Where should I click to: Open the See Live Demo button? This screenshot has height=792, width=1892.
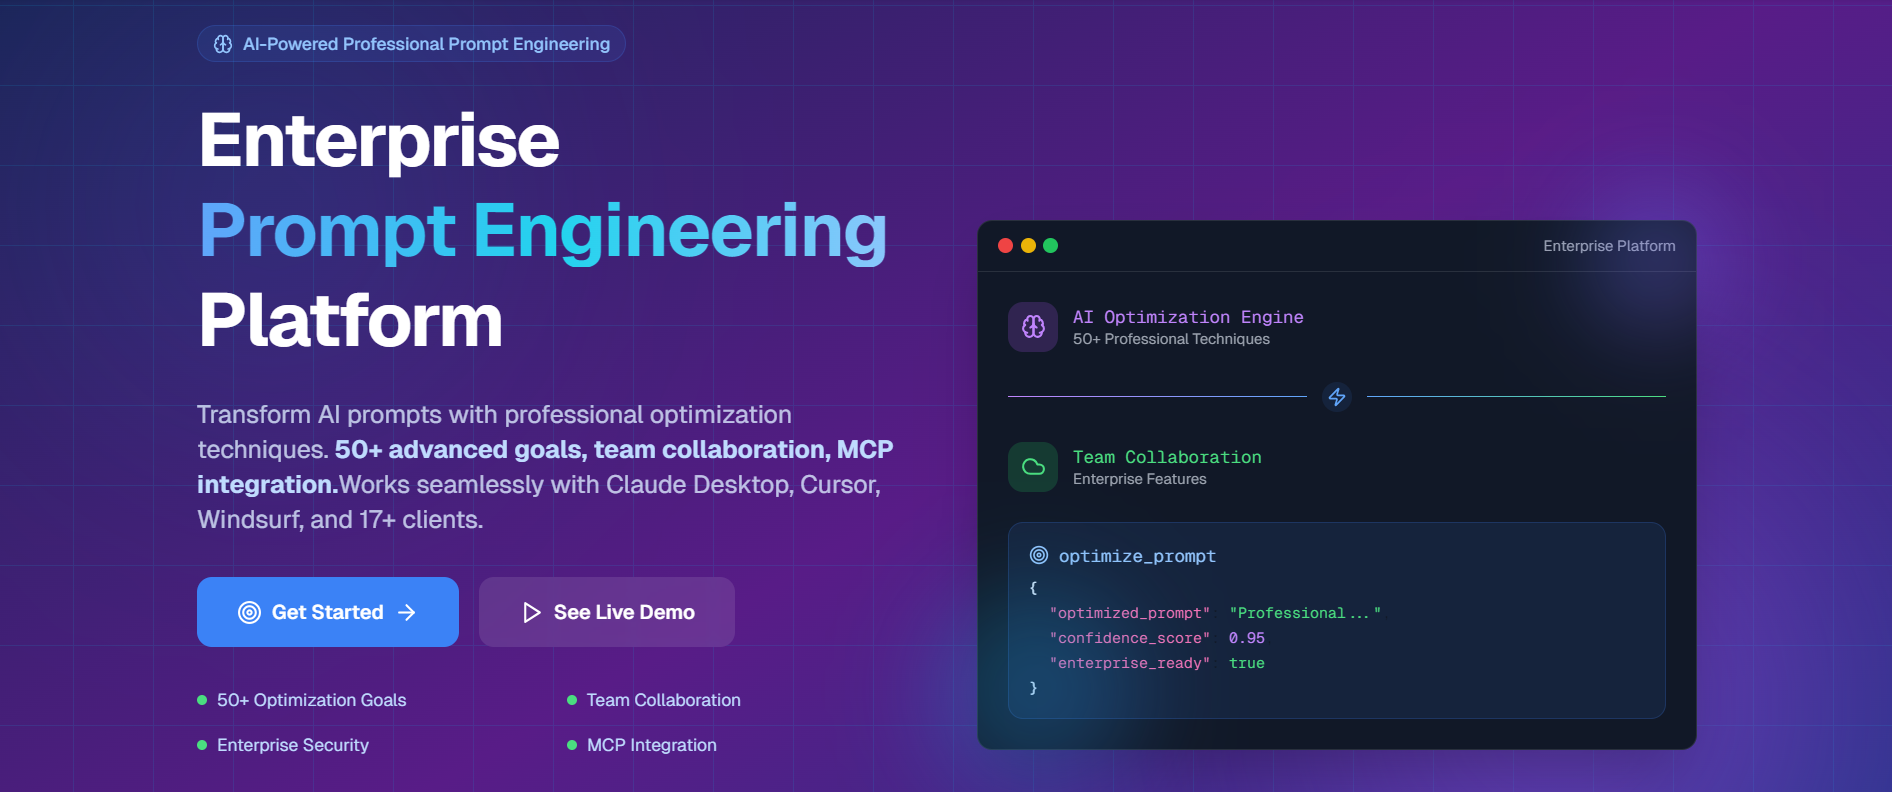point(607,612)
